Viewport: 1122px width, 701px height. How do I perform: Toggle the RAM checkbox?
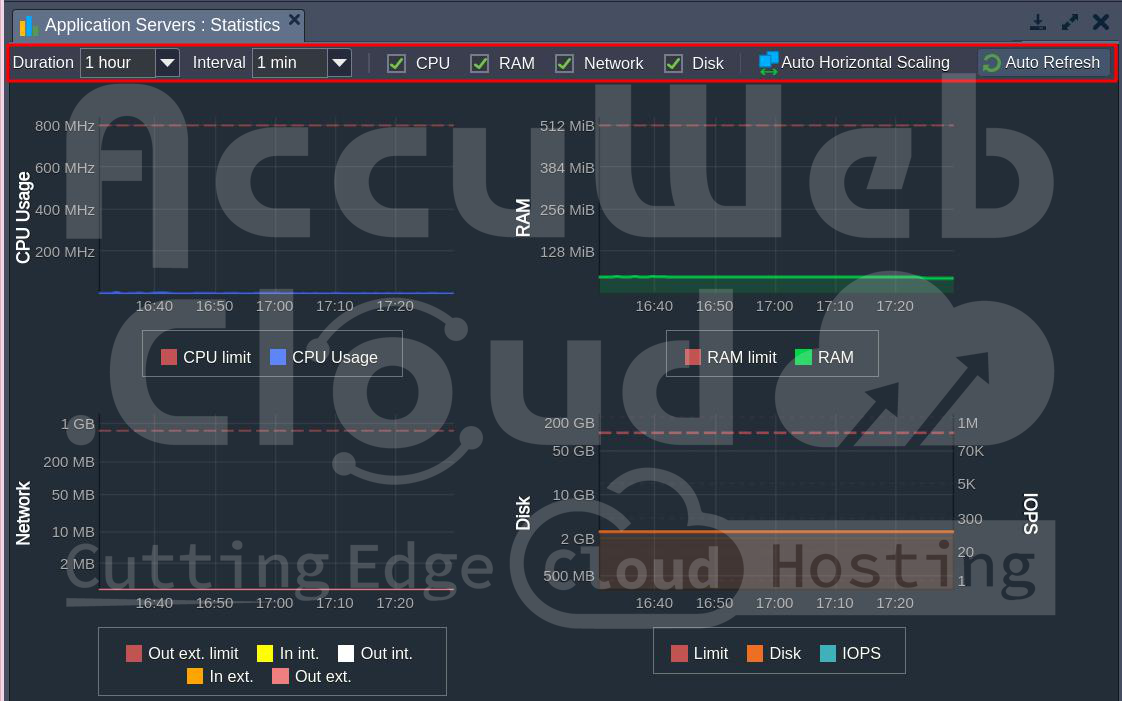click(480, 63)
